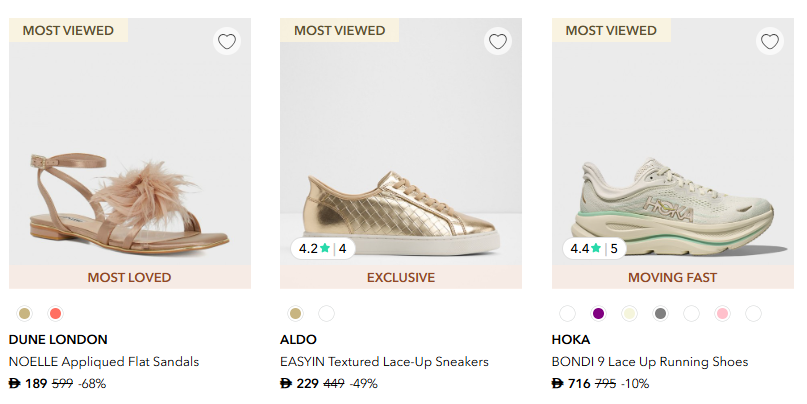The width and height of the screenshot is (807, 404).
Task: Open EASYIN Textured Lace-Up Sneakers link
Action: click(x=384, y=361)
